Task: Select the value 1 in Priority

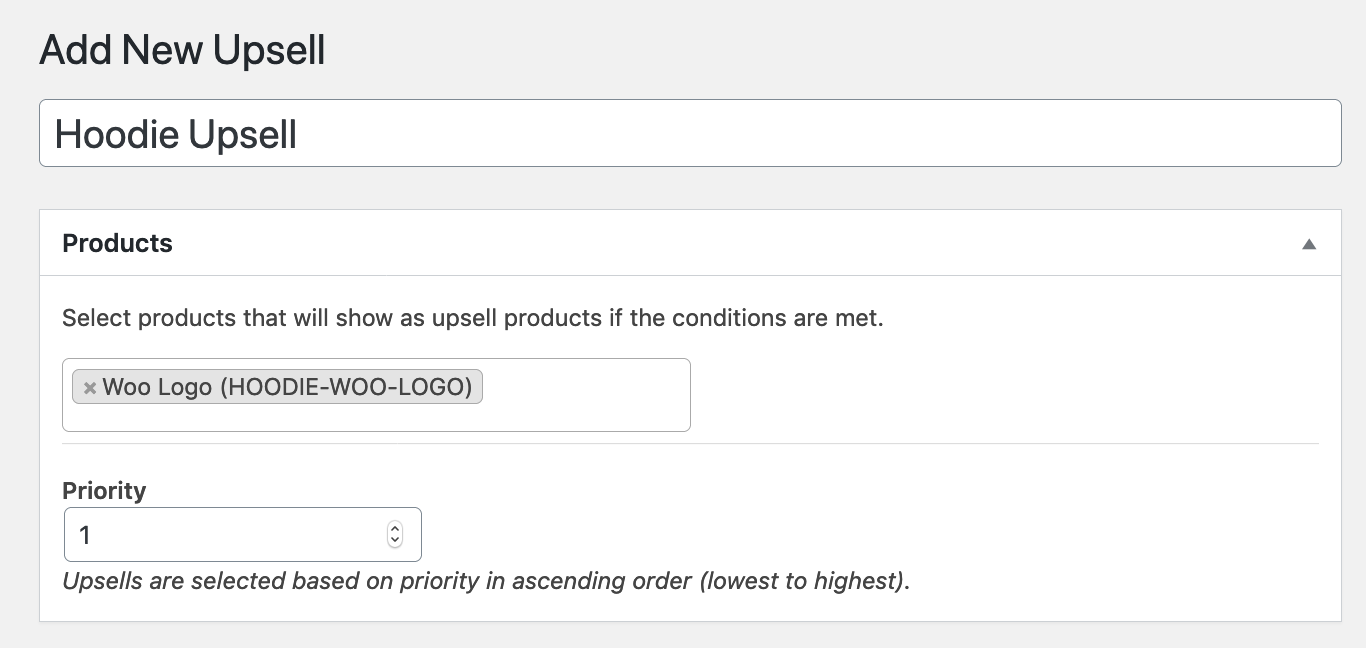Action: click(x=87, y=535)
